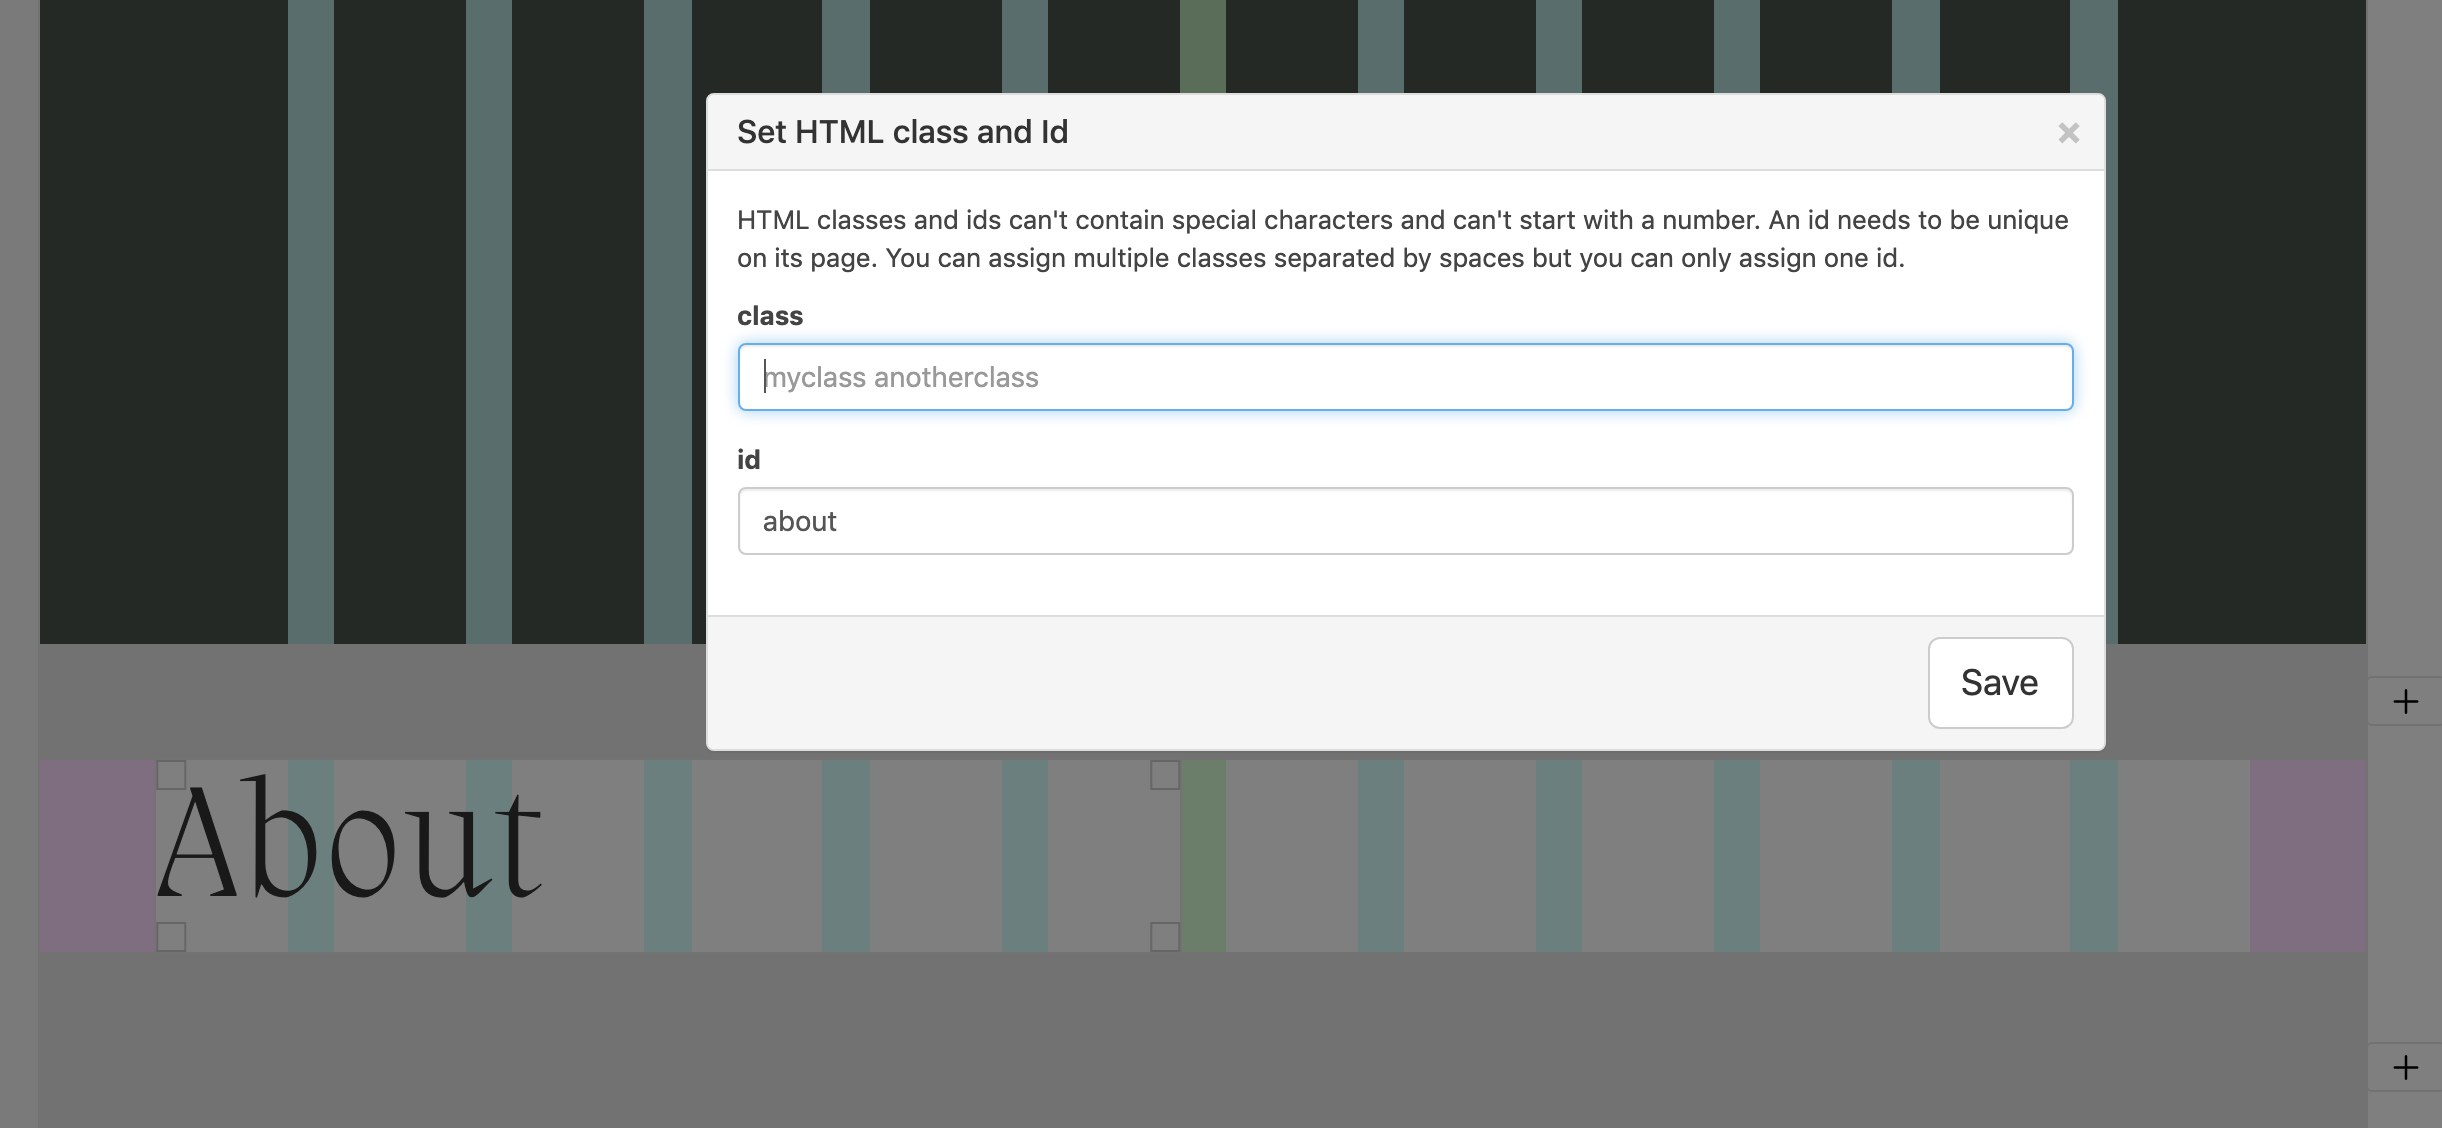Click the 'id' field label
Image resolution: width=2442 pixels, height=1128 pixels.
(748, 460)
